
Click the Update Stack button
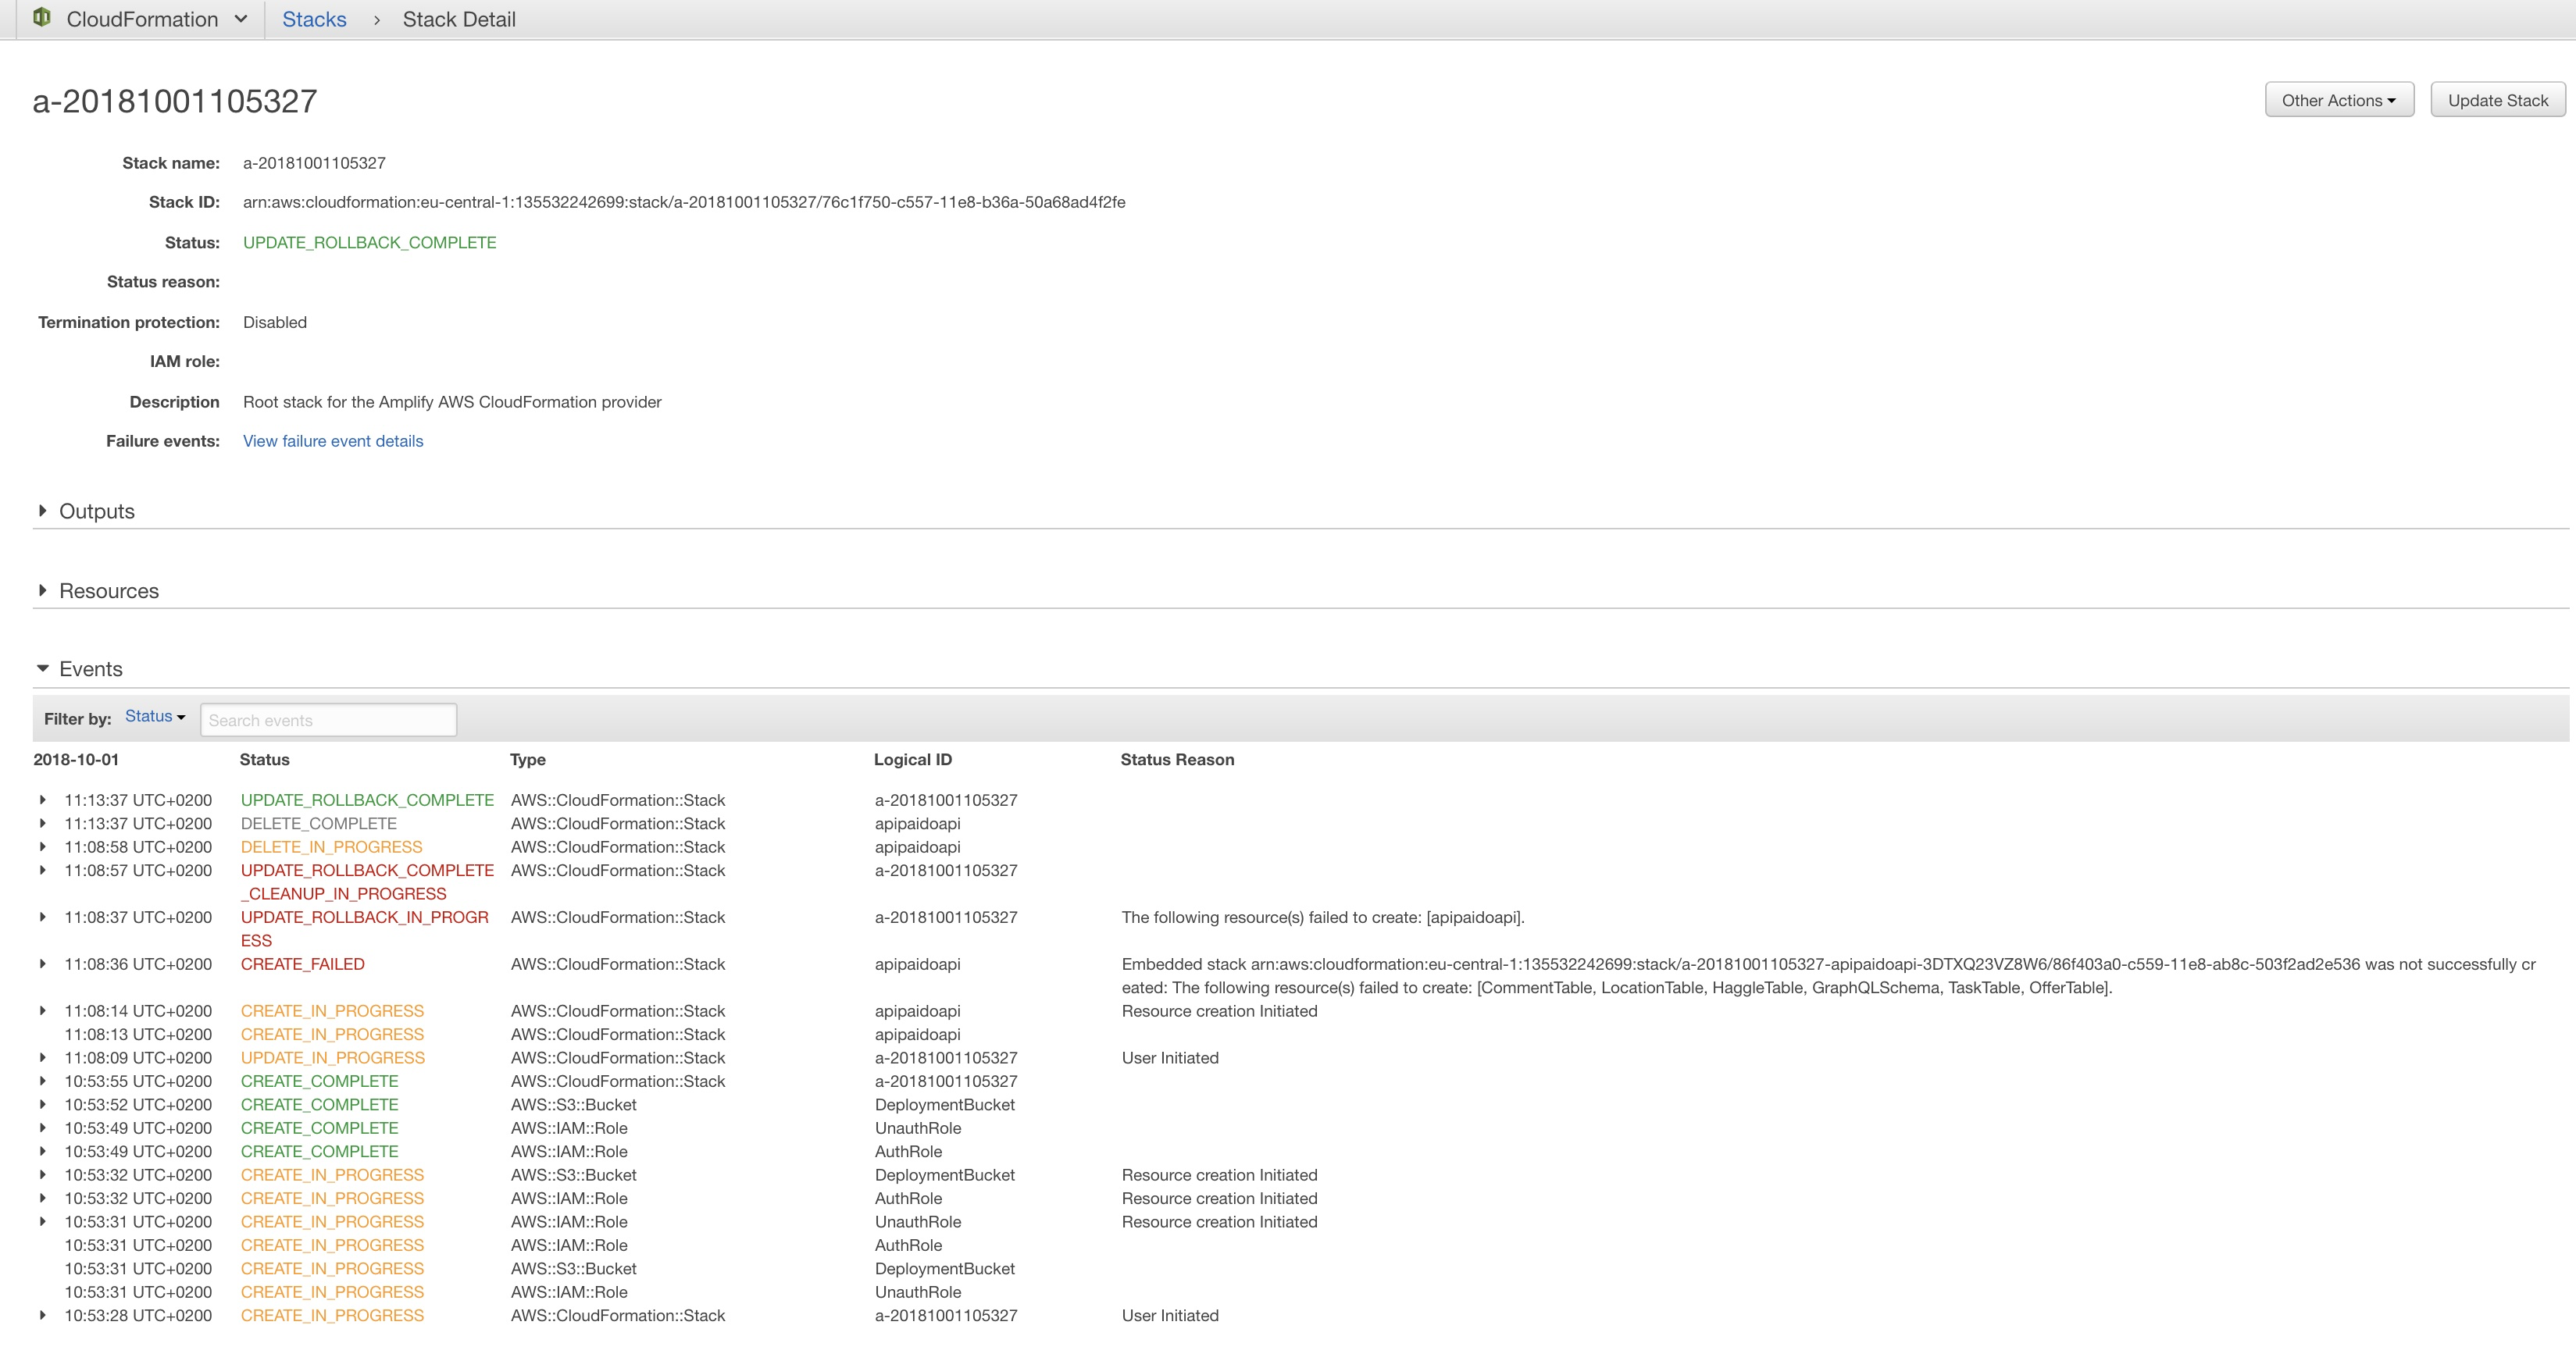2497,99
